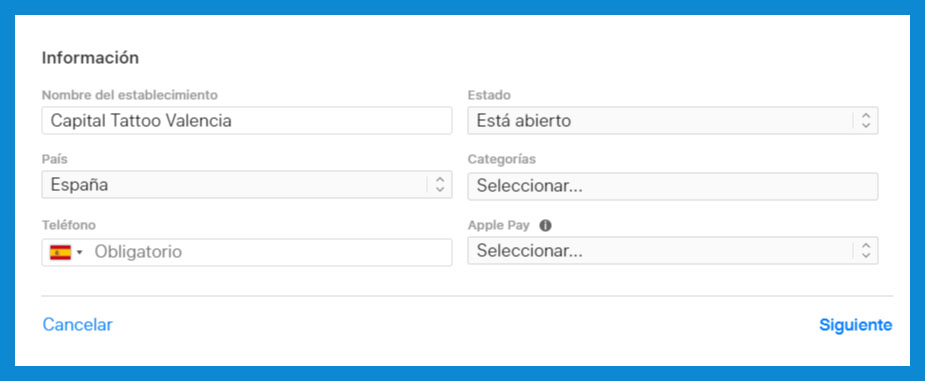The width and height of the screenshot is (925, 381).
Task: Click the País dropdown chevron arrows
Action: click(439, 185)
